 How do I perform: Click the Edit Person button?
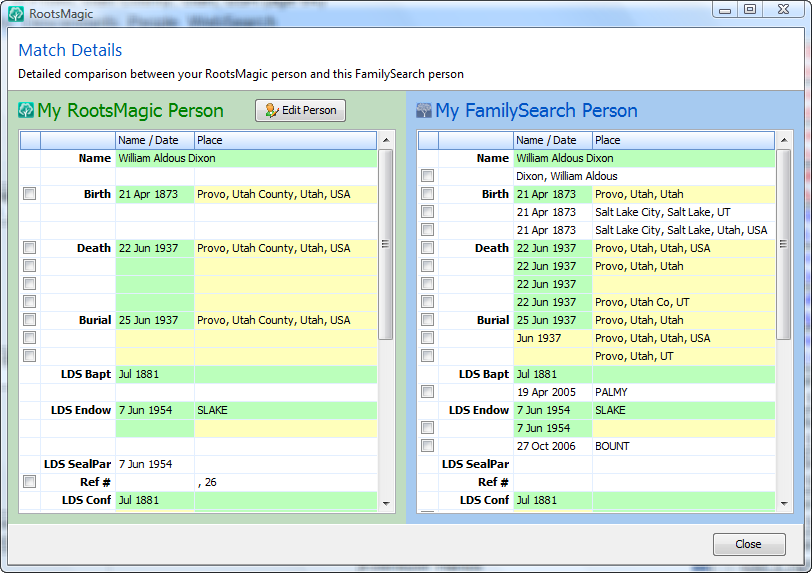[300, 110]
